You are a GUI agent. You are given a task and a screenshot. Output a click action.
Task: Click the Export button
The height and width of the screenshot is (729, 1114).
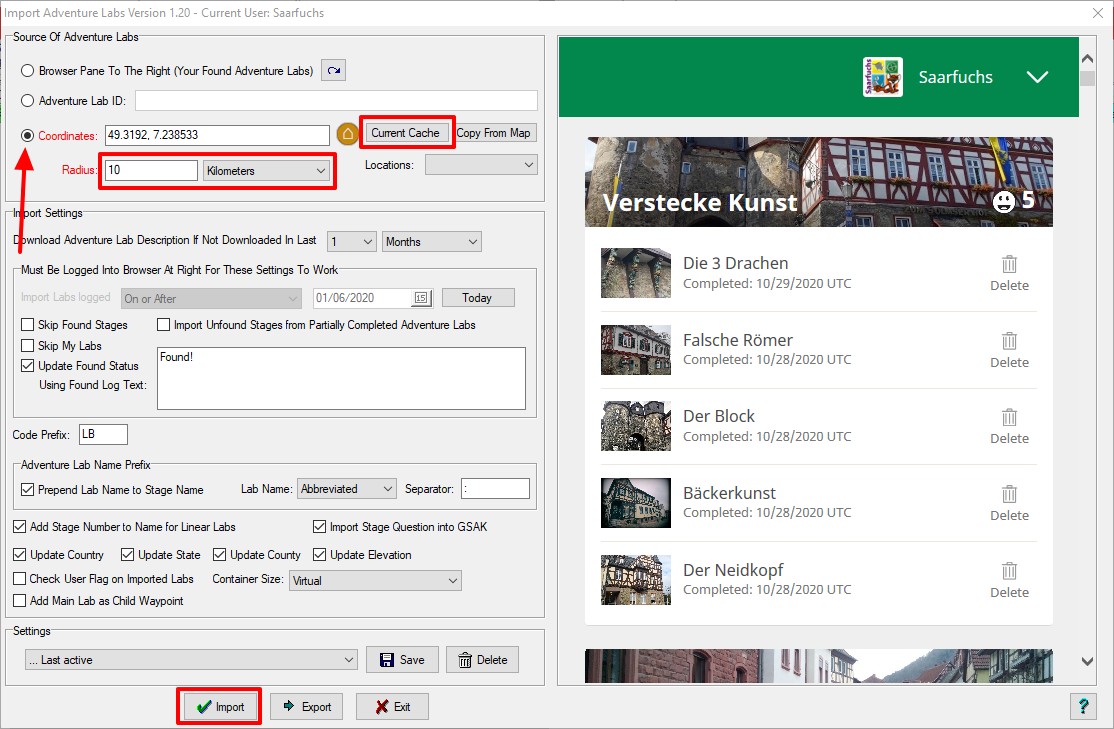[x=307, y=706]
